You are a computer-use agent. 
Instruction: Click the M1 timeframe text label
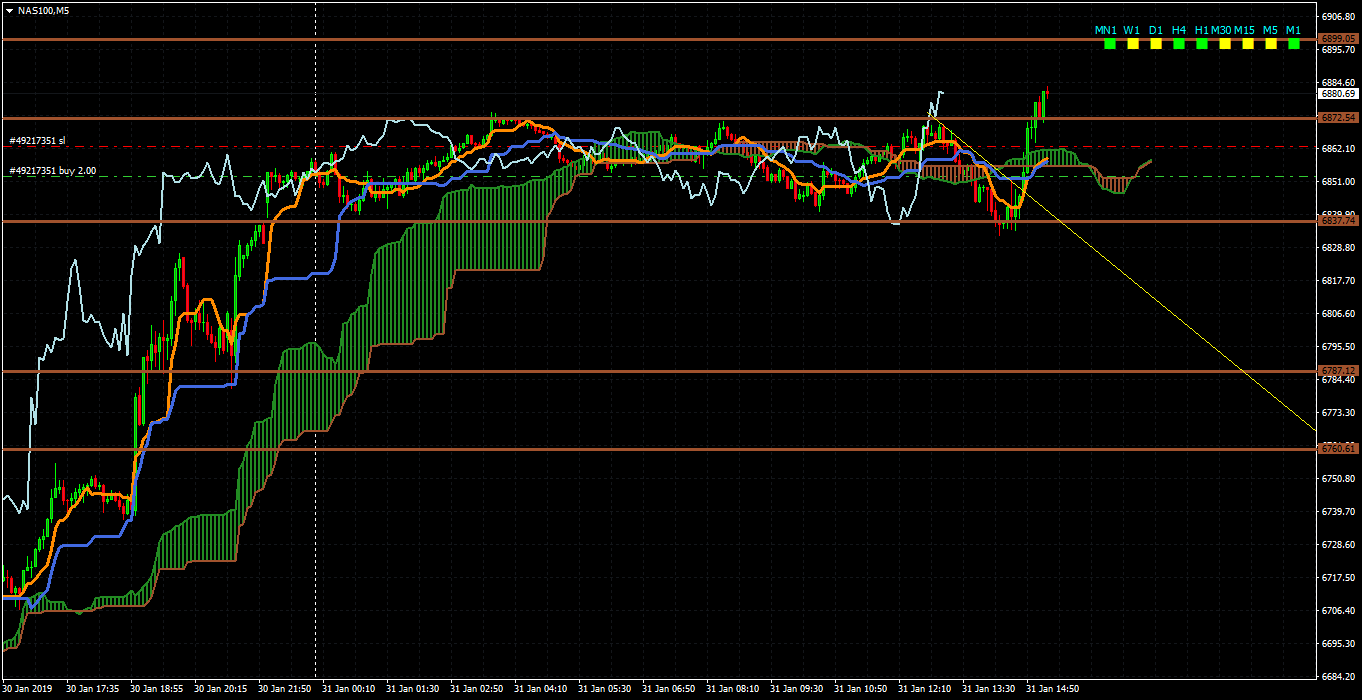[x=1293, y=30]
